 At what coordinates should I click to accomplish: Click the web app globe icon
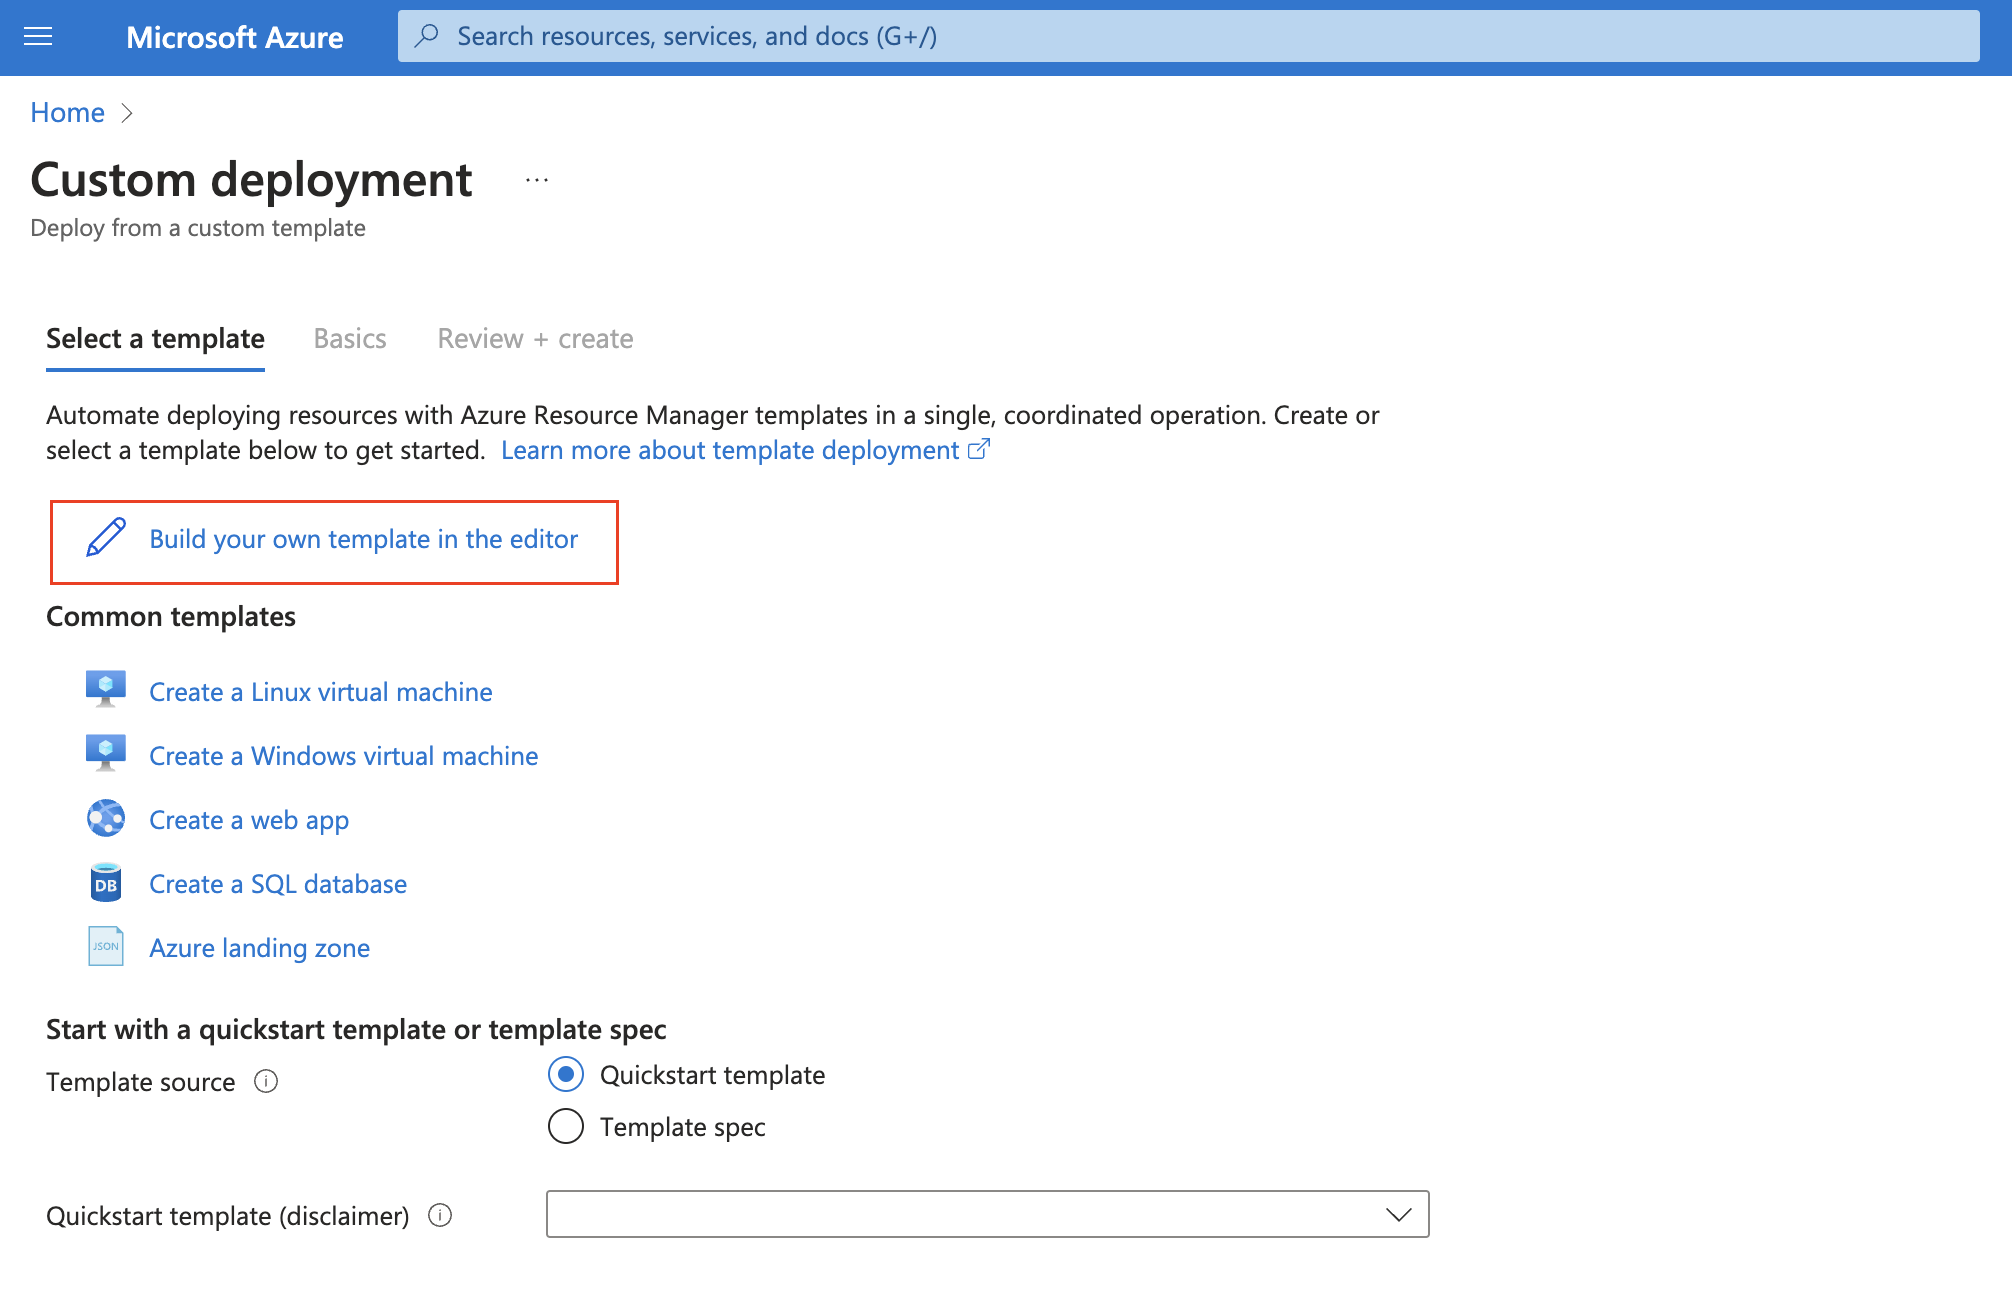tap(106, 818)
